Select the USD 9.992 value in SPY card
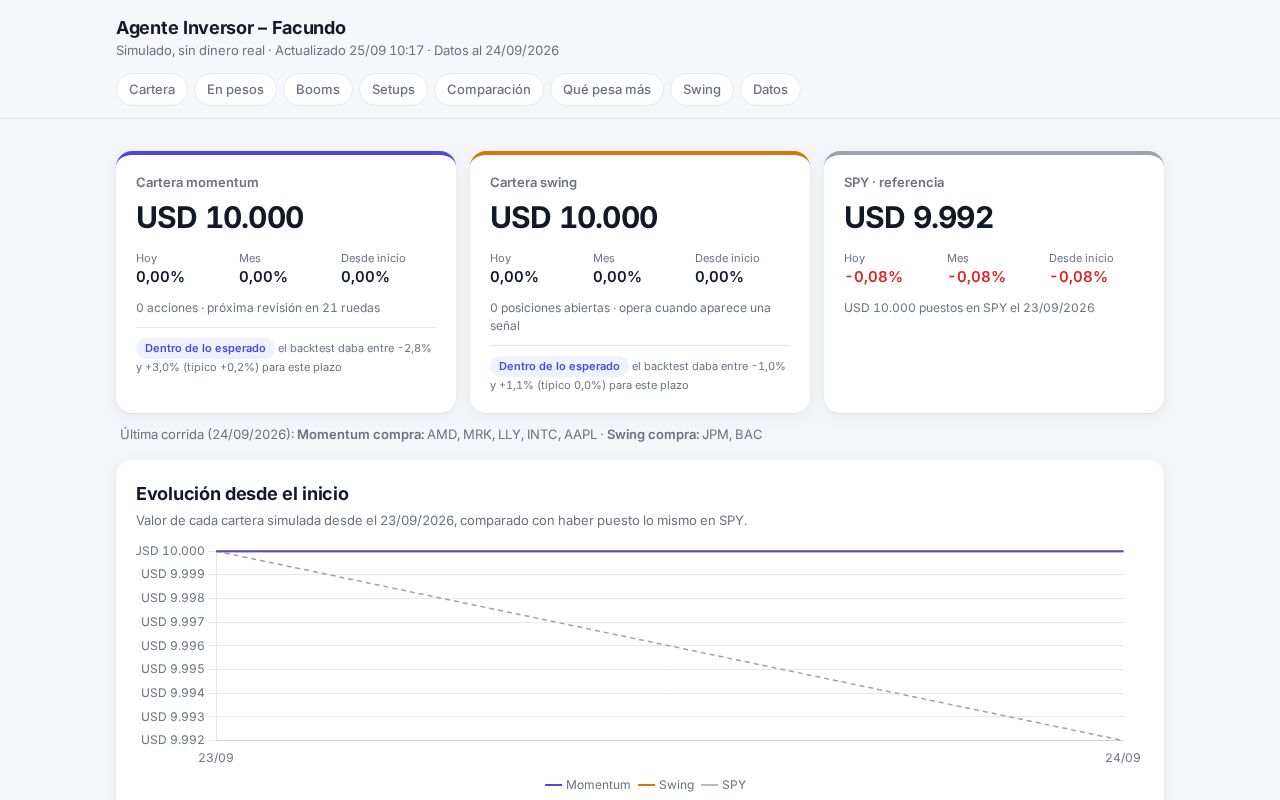 [x=919, y=217]
